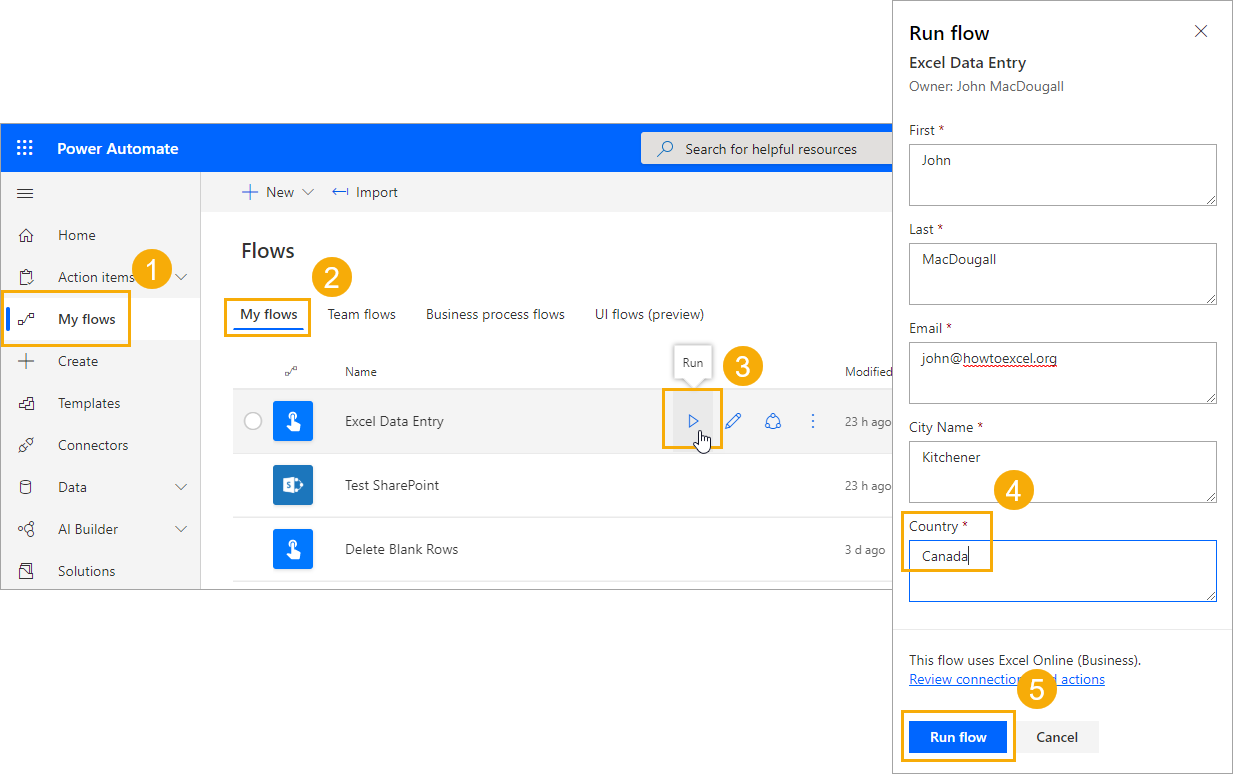Close the Run flow panel
The height and width of the screenshot is (774, 1233).
1201,32
